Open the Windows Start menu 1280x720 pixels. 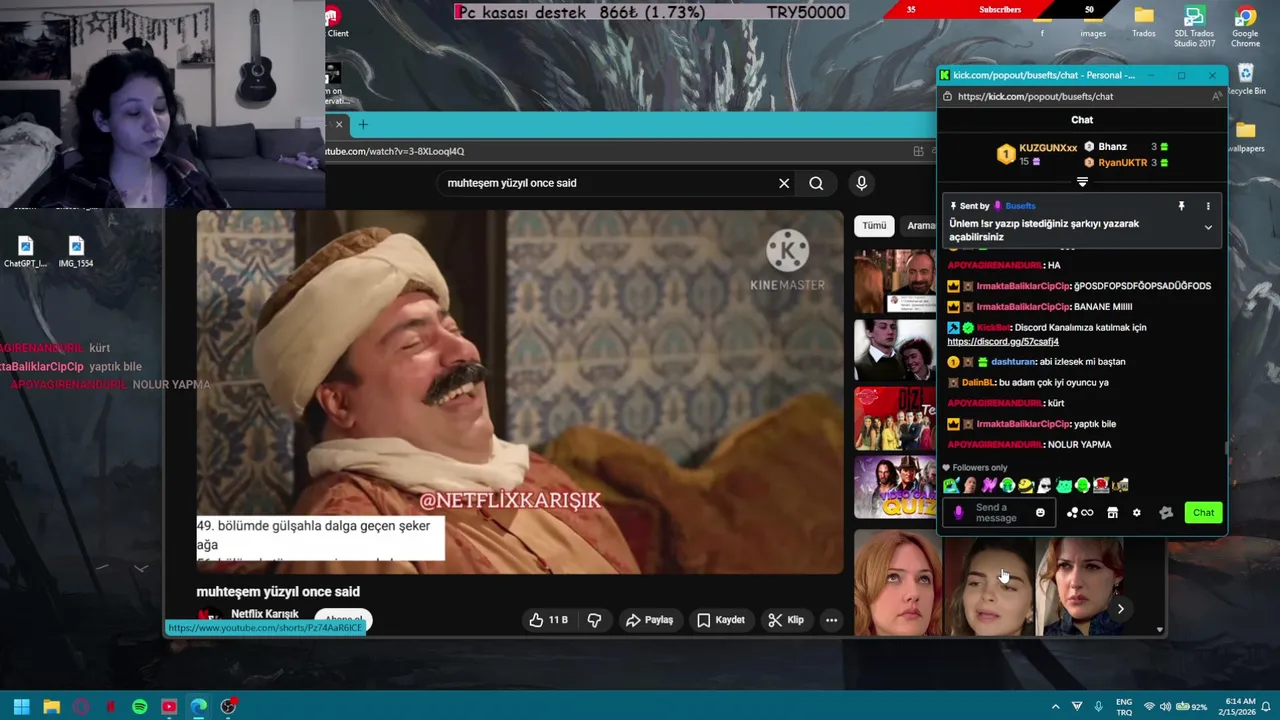(x=21, y=706)
